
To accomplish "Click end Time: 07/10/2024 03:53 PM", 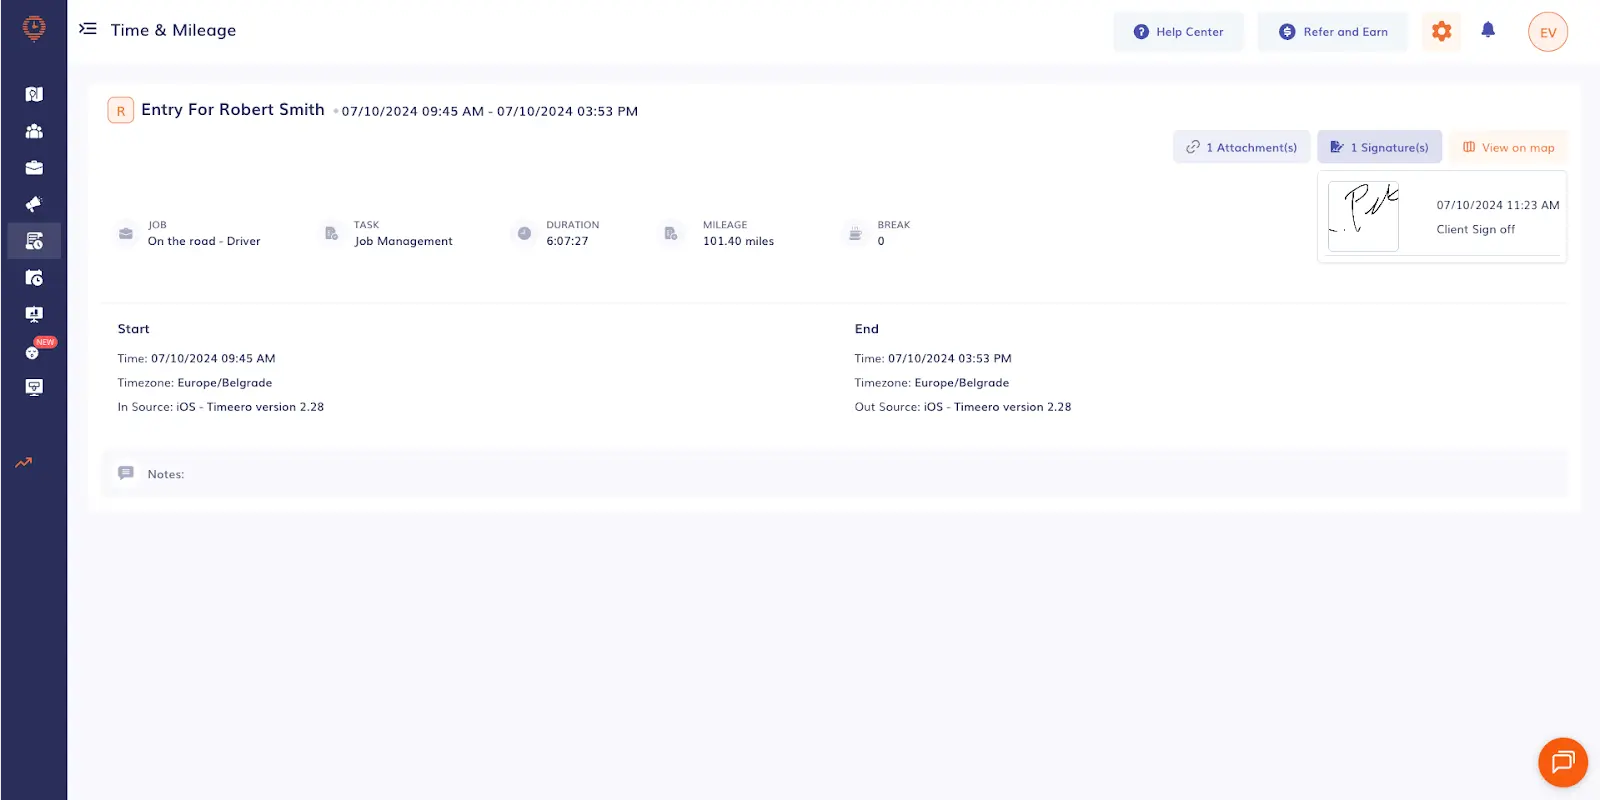I will click(x=933, y=358).
